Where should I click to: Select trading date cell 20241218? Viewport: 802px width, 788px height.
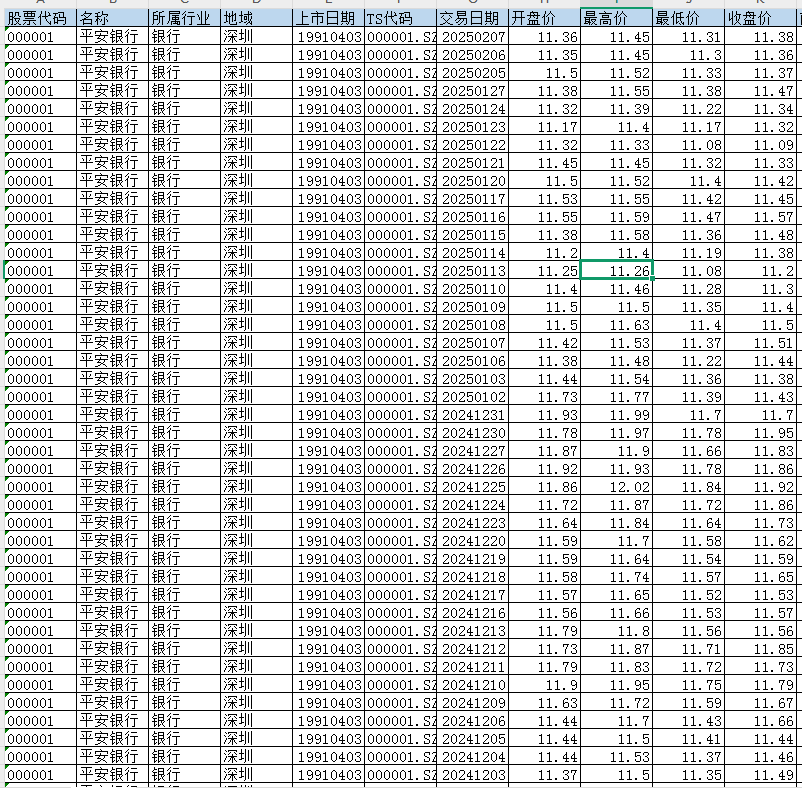pos(473,577)
